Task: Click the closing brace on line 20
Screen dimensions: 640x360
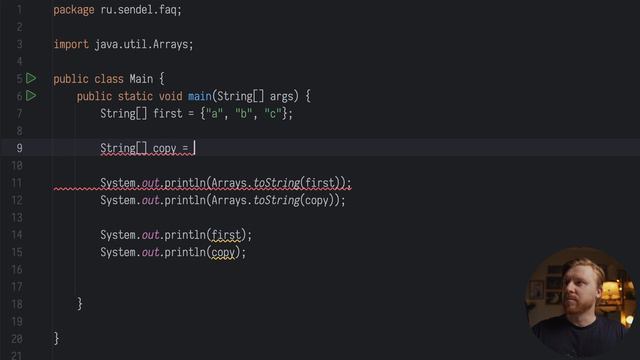Action: coord(56,339)
